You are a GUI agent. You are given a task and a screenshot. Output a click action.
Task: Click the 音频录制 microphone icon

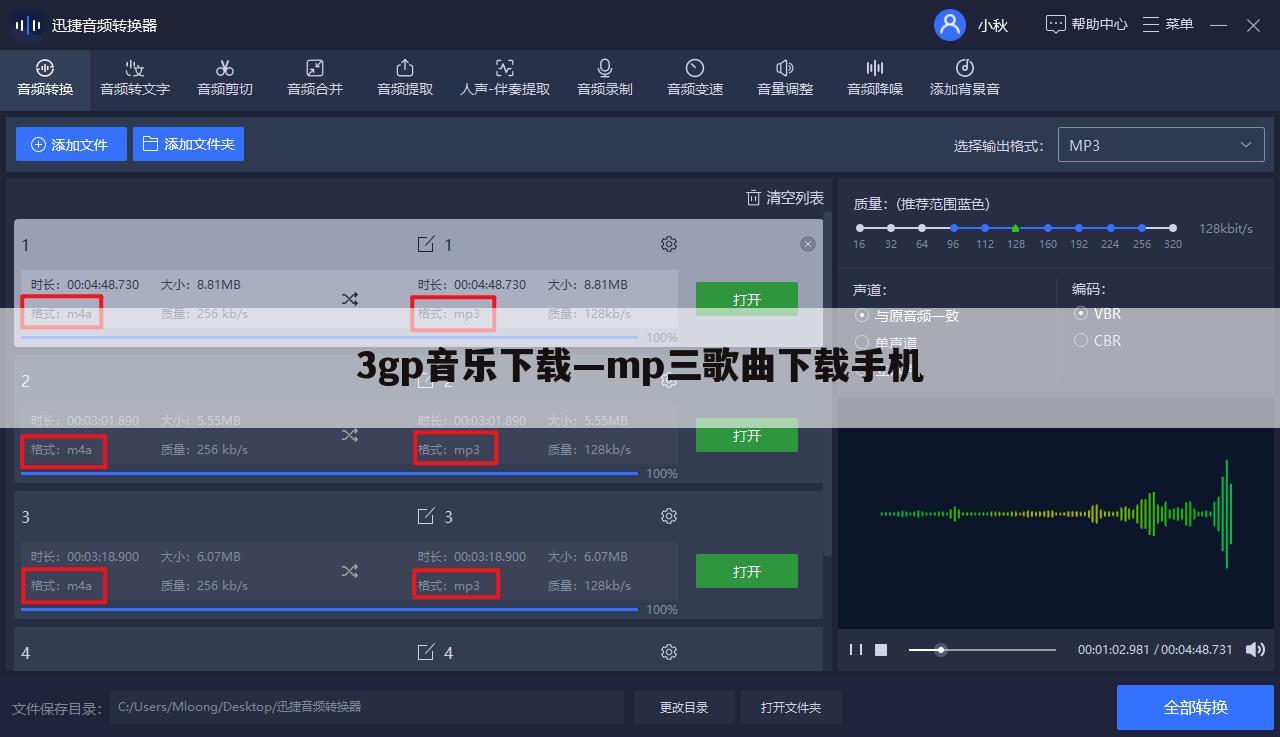(605, 68)
